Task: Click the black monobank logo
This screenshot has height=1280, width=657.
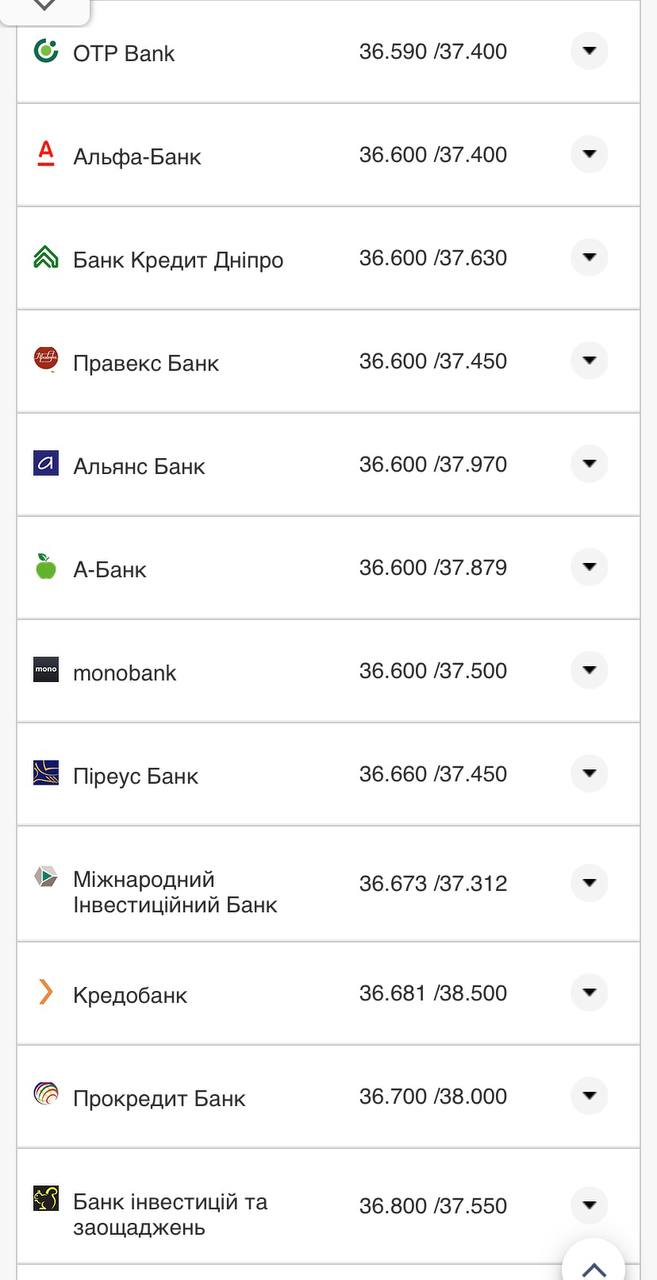Action: pyautogui.click(x=46, y=670)
